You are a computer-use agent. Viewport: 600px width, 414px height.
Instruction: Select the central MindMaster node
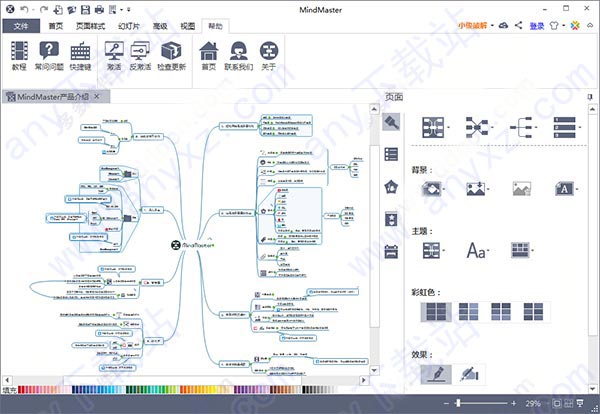193,245
